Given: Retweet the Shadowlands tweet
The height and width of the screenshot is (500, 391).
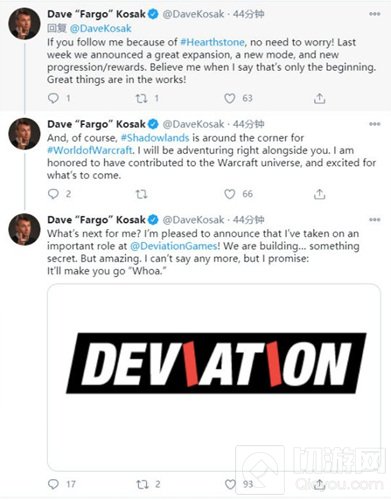Looking at the screenshot, I should [141, 194].
